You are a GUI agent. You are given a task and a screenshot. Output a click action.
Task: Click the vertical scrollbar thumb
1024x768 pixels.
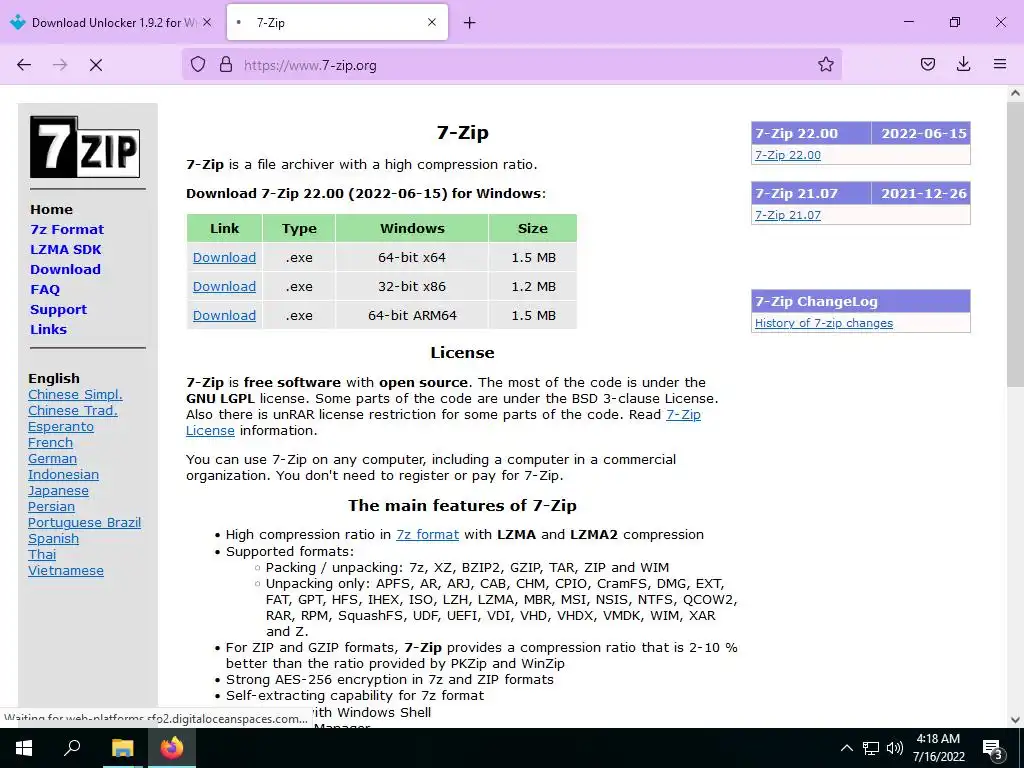(x=1015, y=245)
